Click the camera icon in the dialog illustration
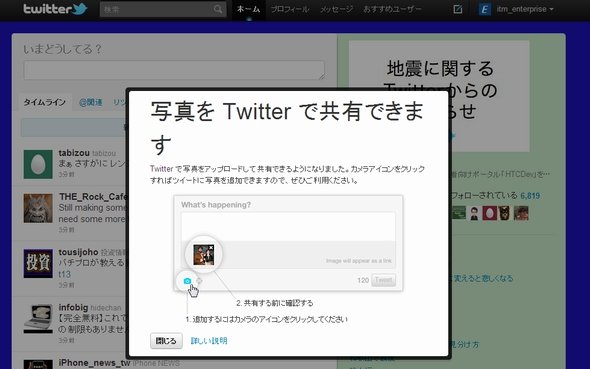Screen dimensions: 590x369 (187, 281)
